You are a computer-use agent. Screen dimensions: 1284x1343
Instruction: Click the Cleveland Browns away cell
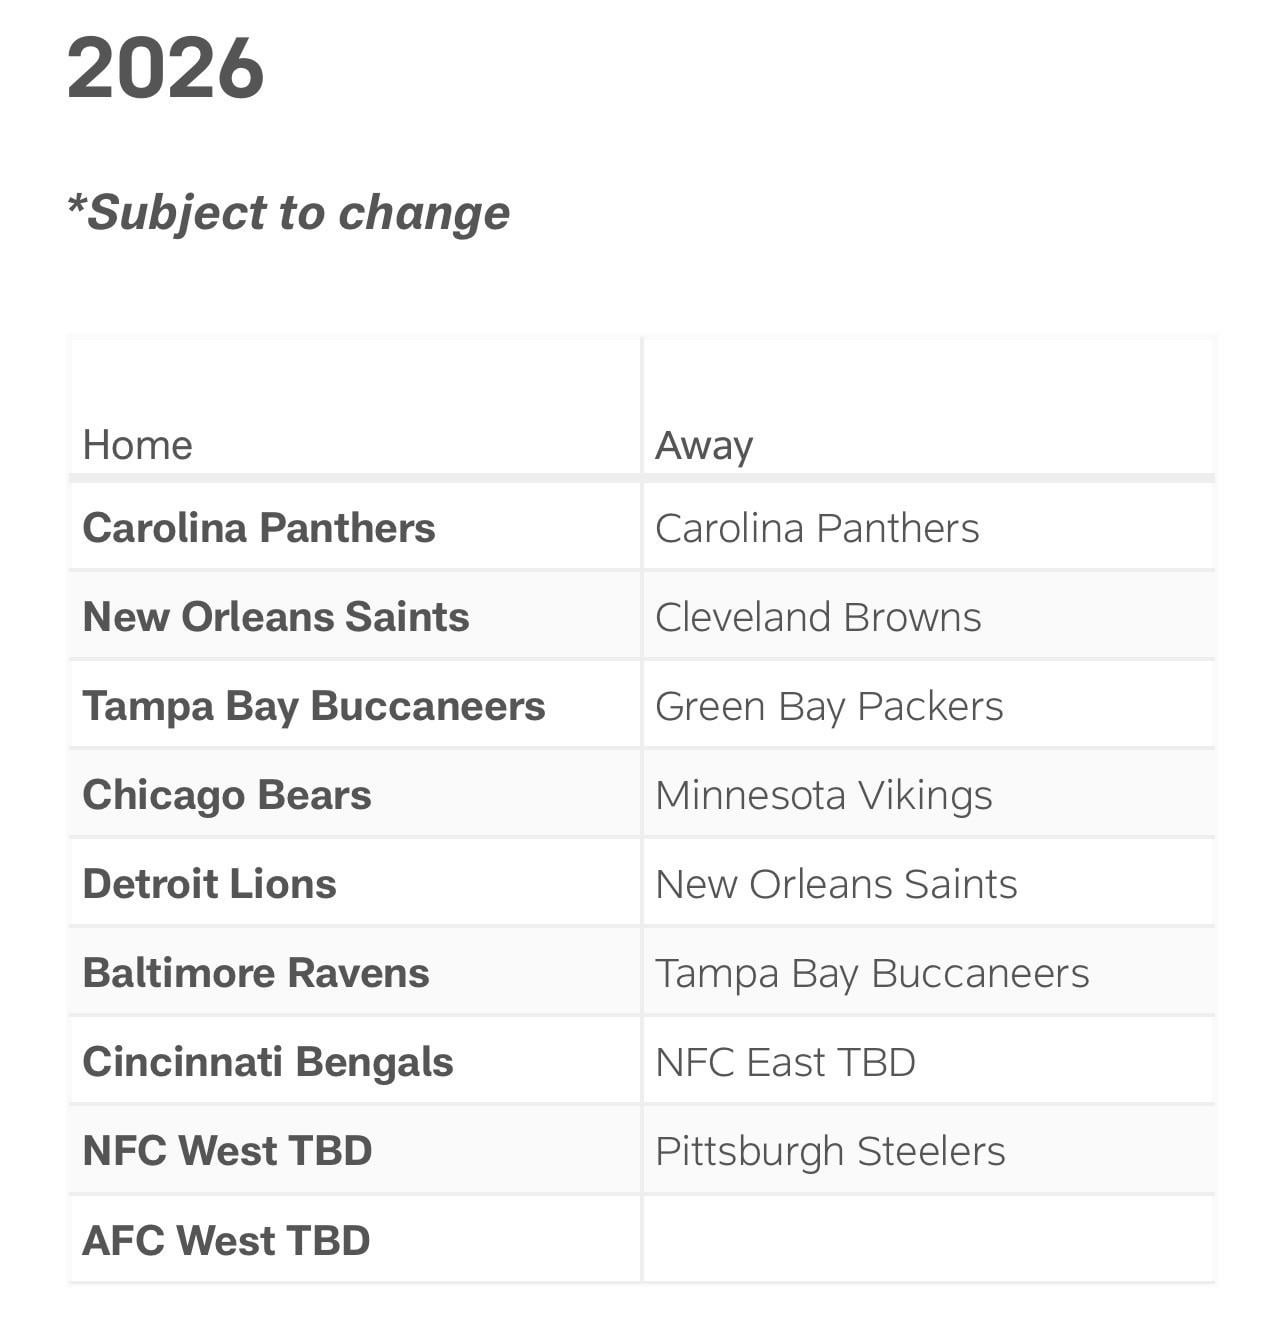pos(818,617)
